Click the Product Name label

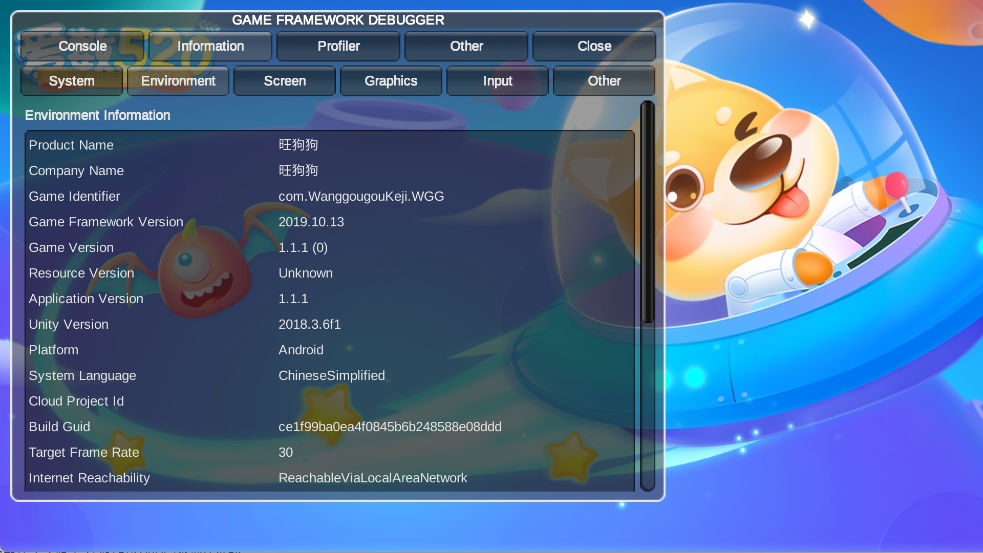coord(71,145)
